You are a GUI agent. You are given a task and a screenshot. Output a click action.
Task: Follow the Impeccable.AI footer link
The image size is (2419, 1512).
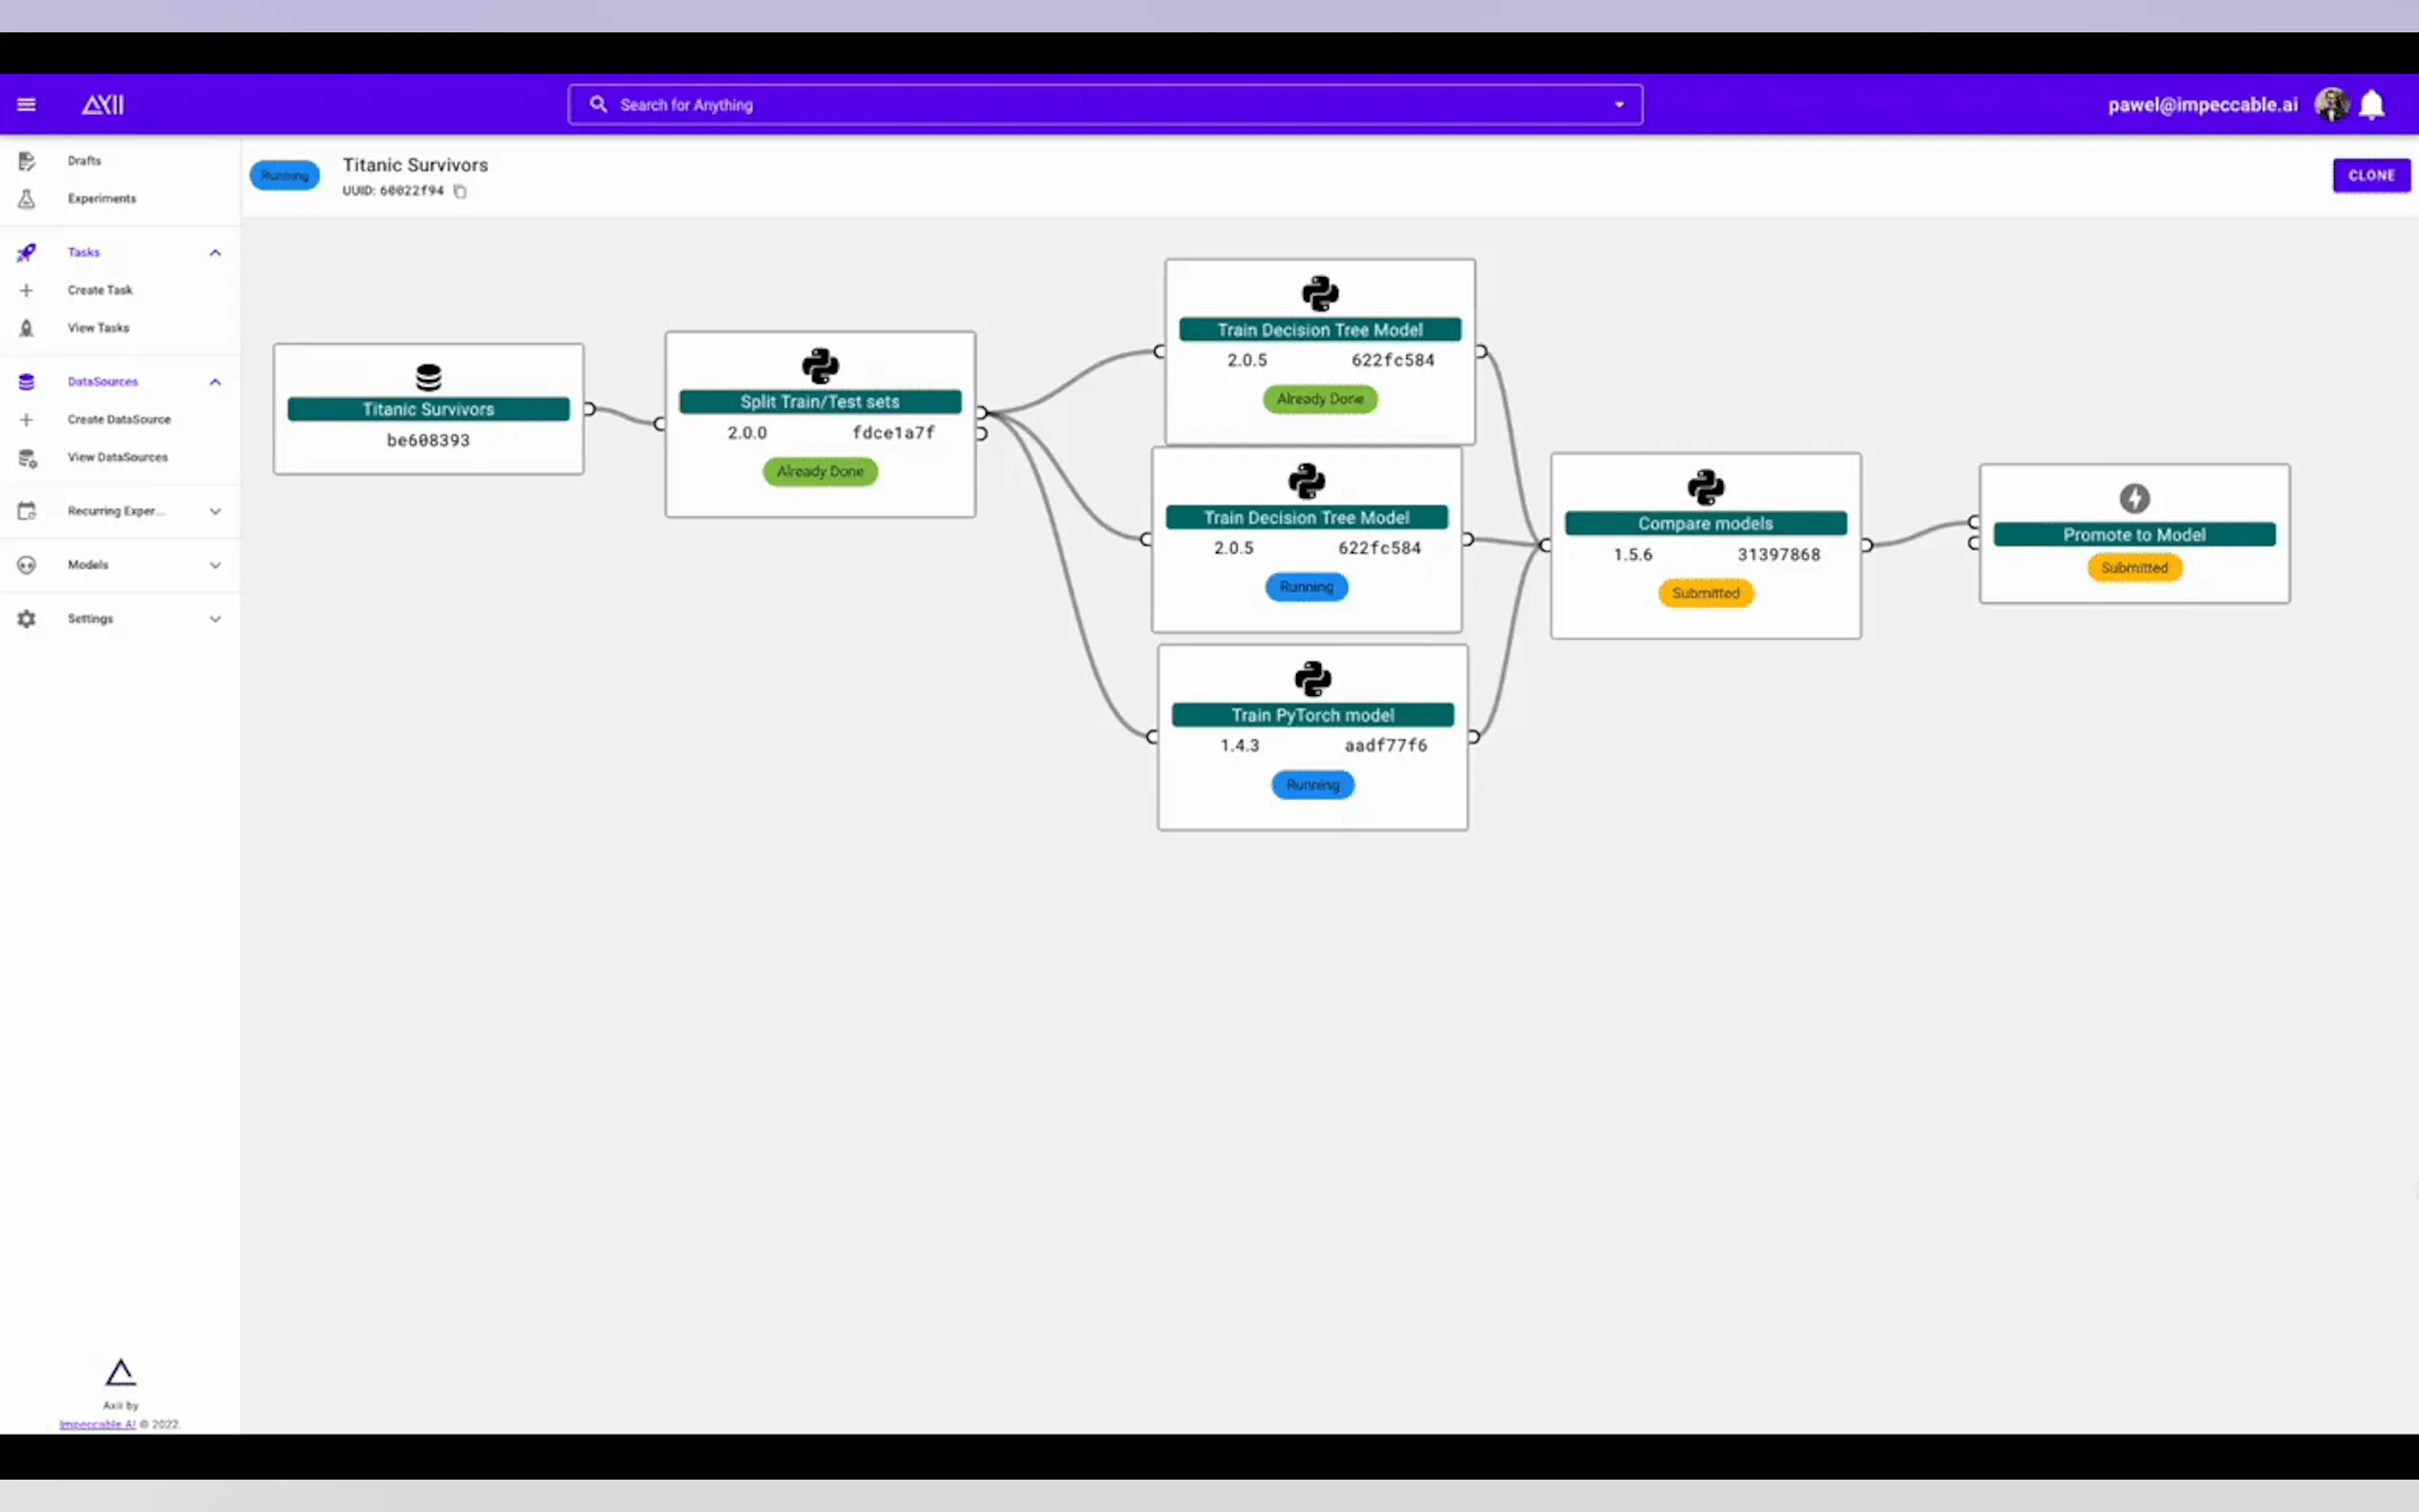(x=97, y=1424)
